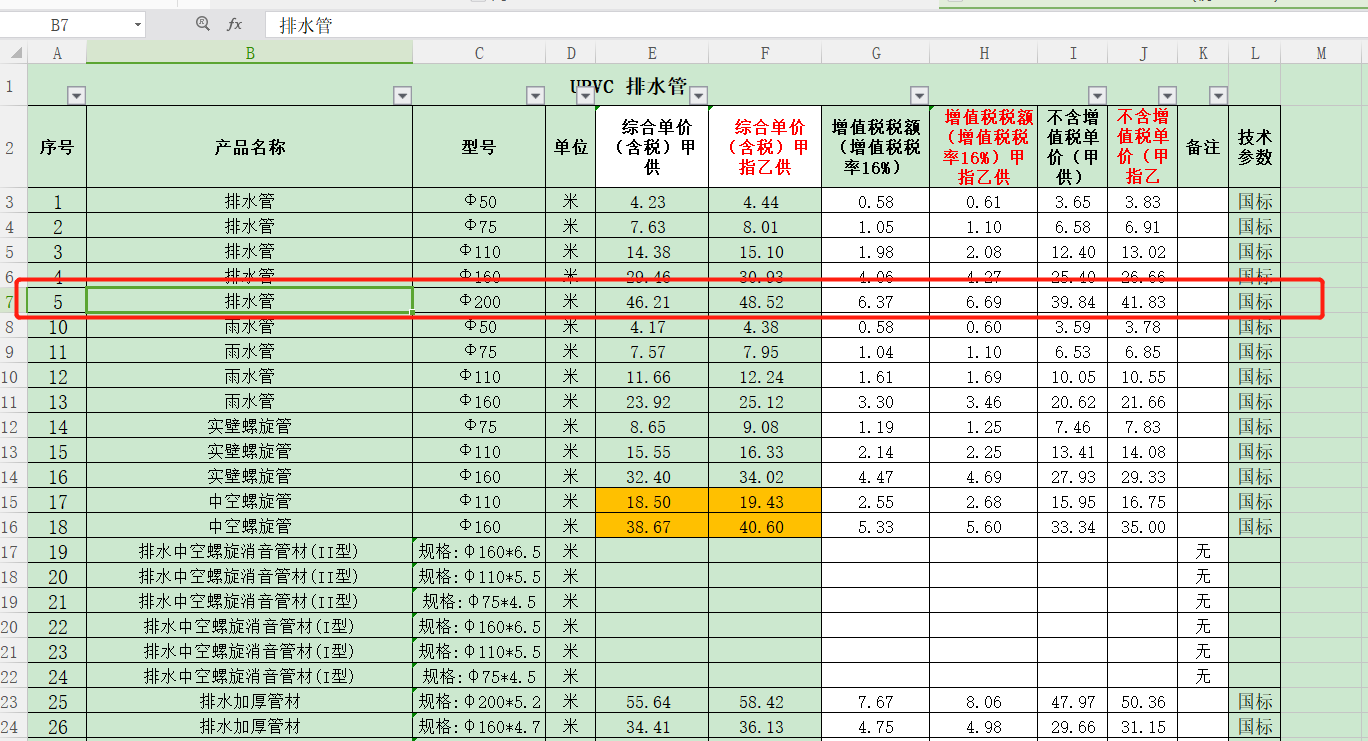Open the filter dropdown in column I
Image resolution: width=1368 pixels, height=741 pixels.
tap(1097, 96)
